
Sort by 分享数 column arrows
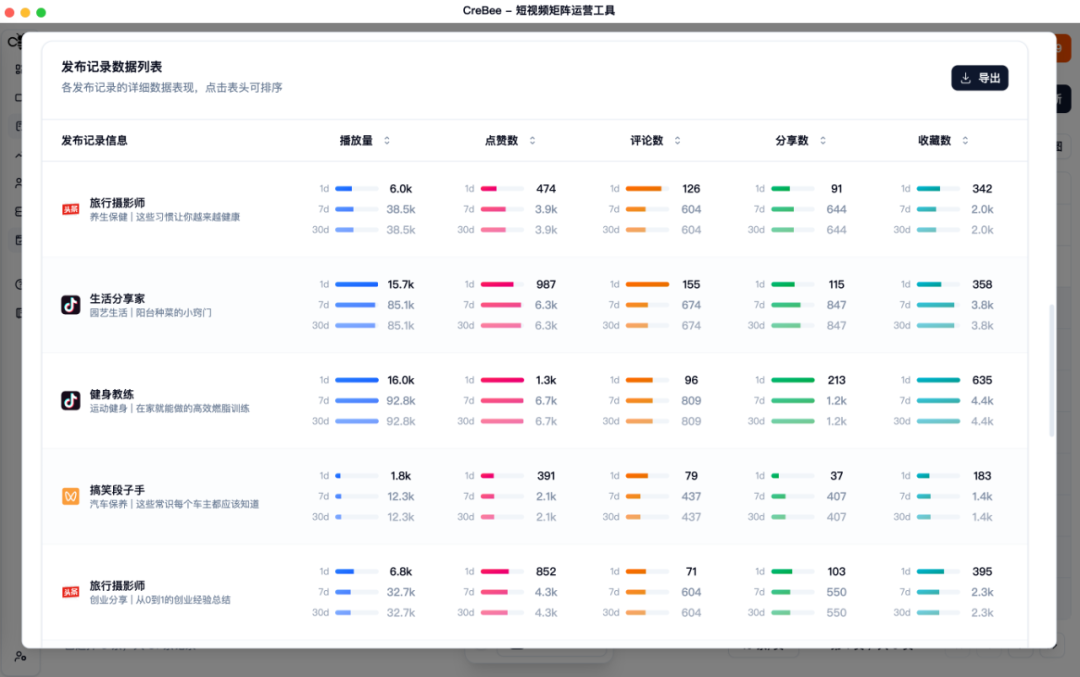point(823,140)
